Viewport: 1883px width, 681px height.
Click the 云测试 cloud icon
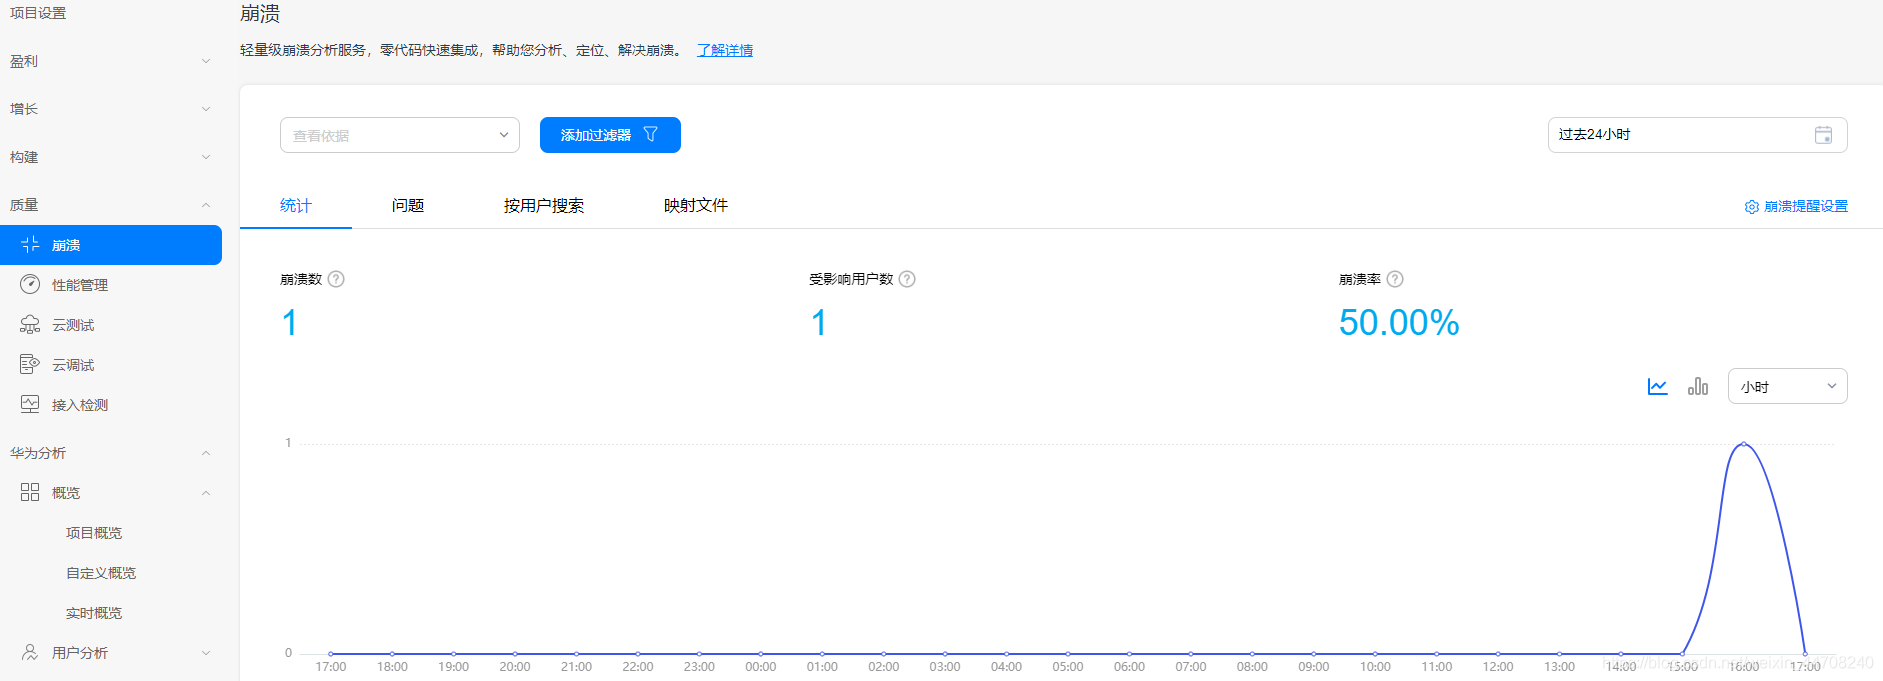tap(30, 325)
